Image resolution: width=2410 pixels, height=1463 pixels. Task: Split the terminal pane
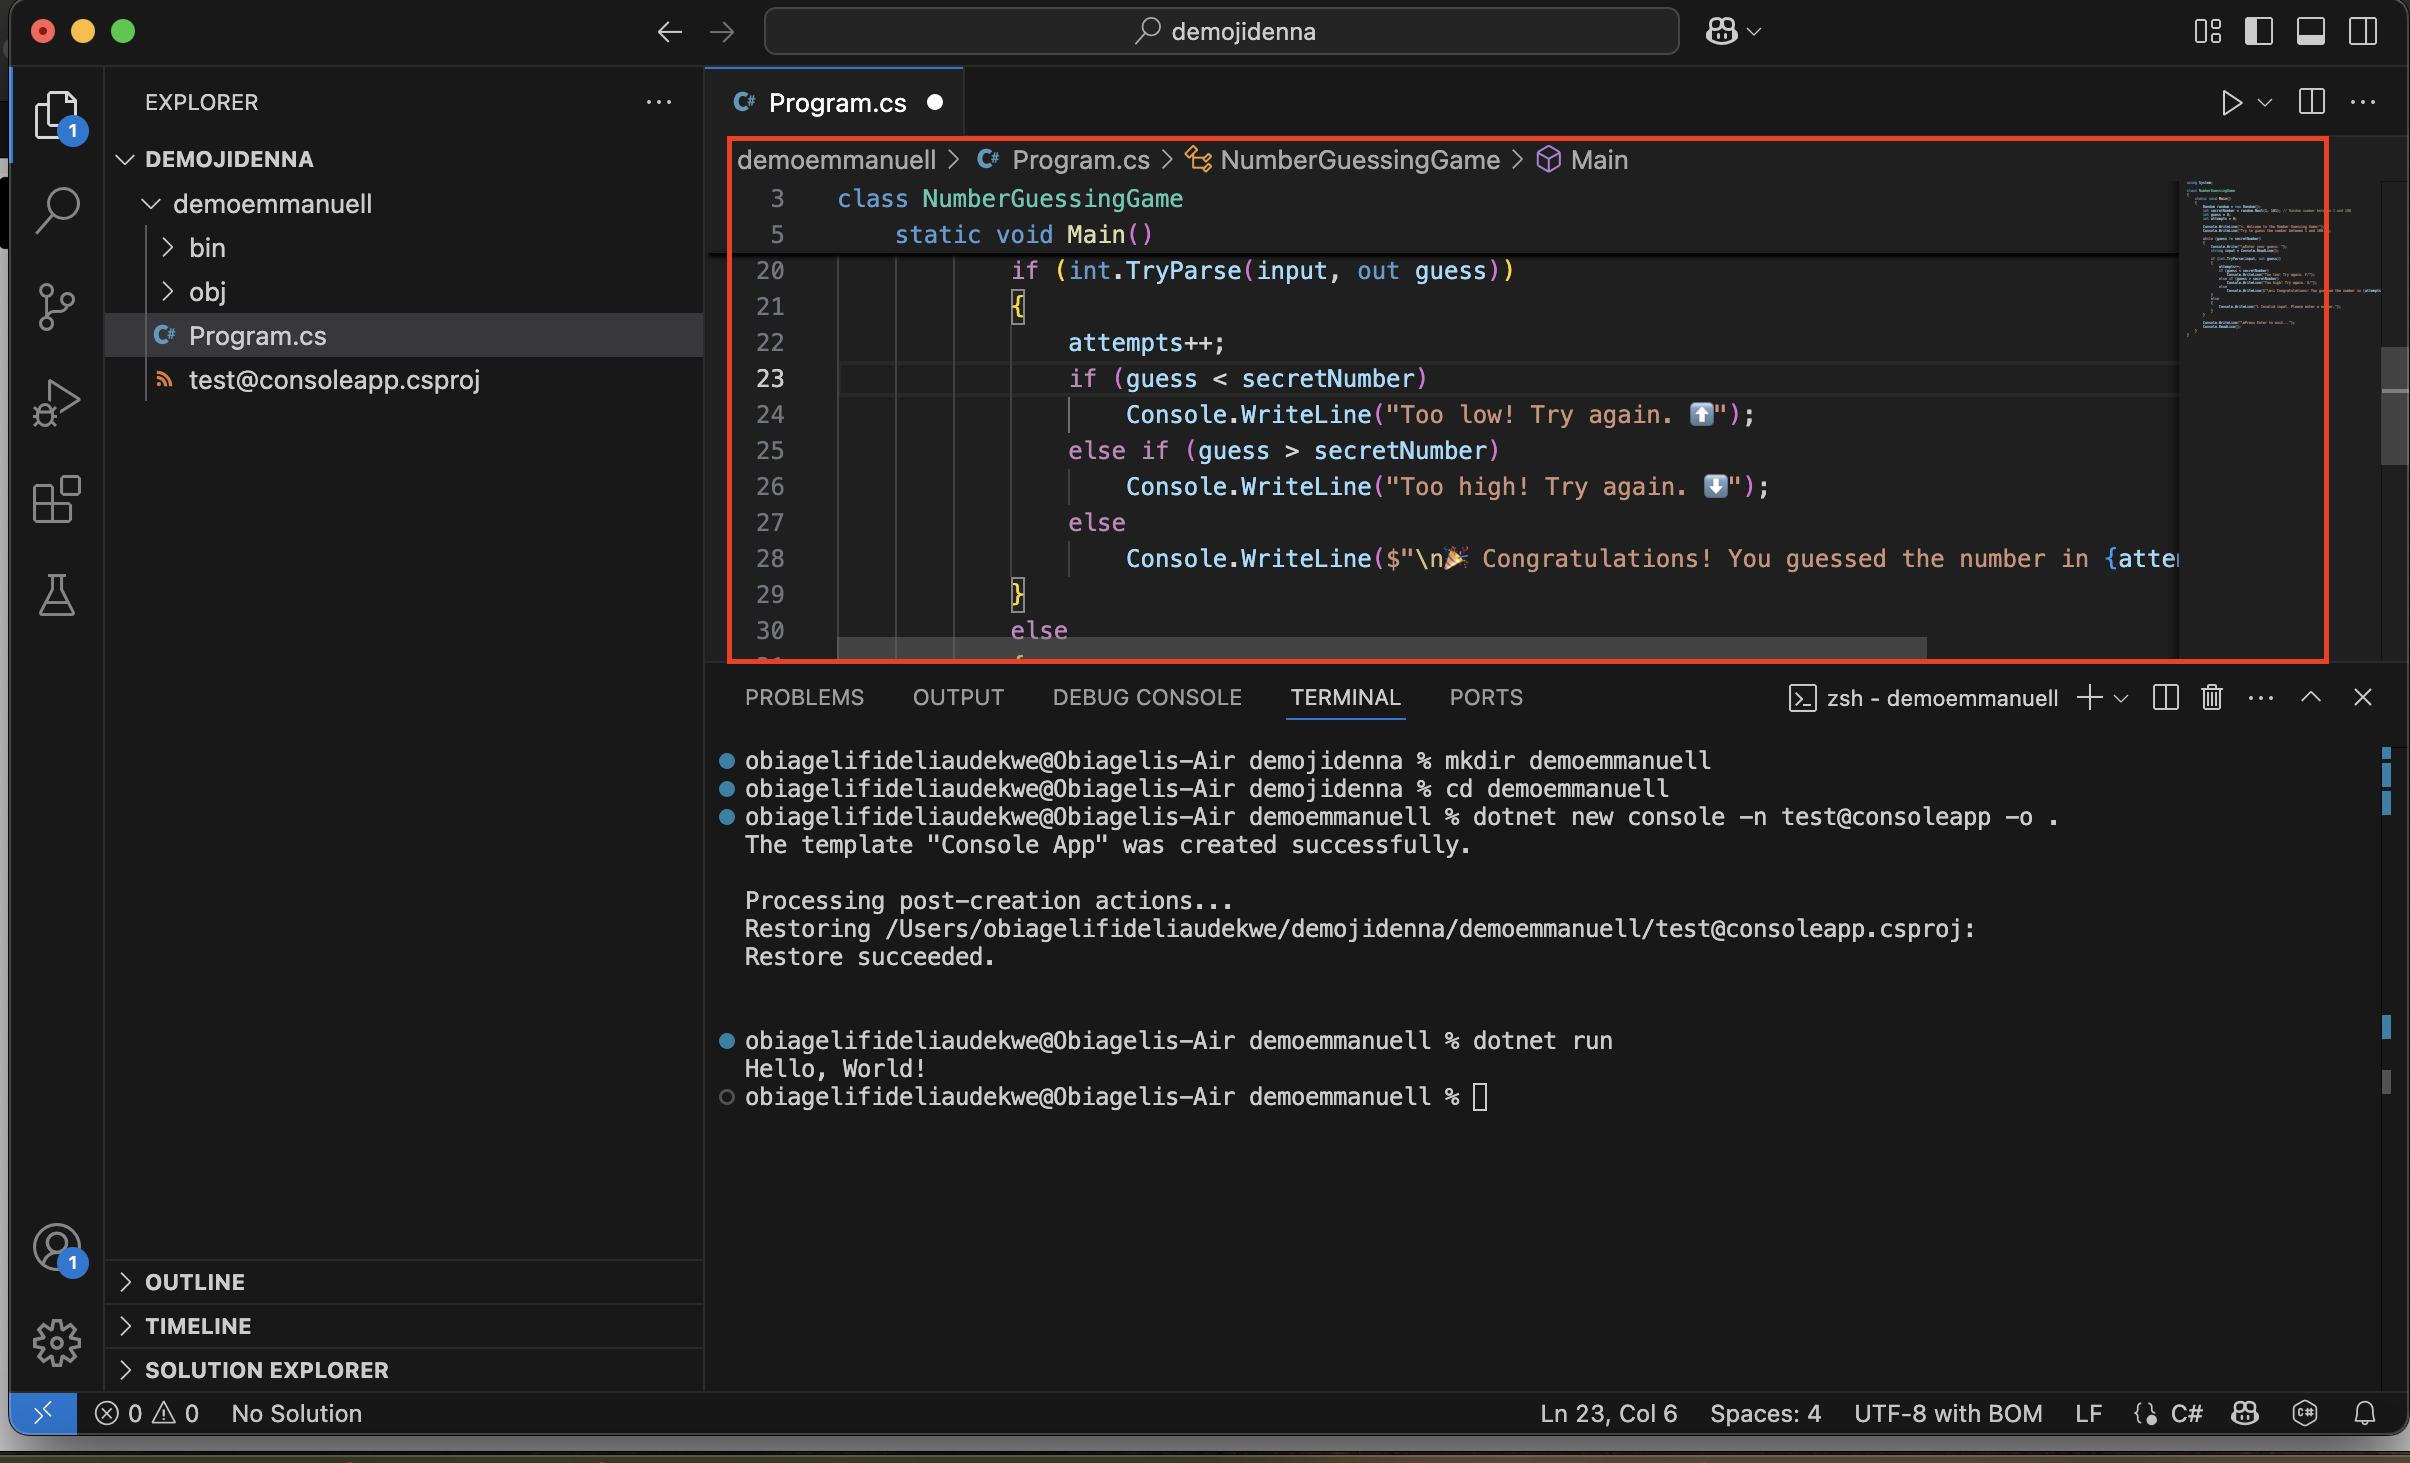[x=2165, y=698]
